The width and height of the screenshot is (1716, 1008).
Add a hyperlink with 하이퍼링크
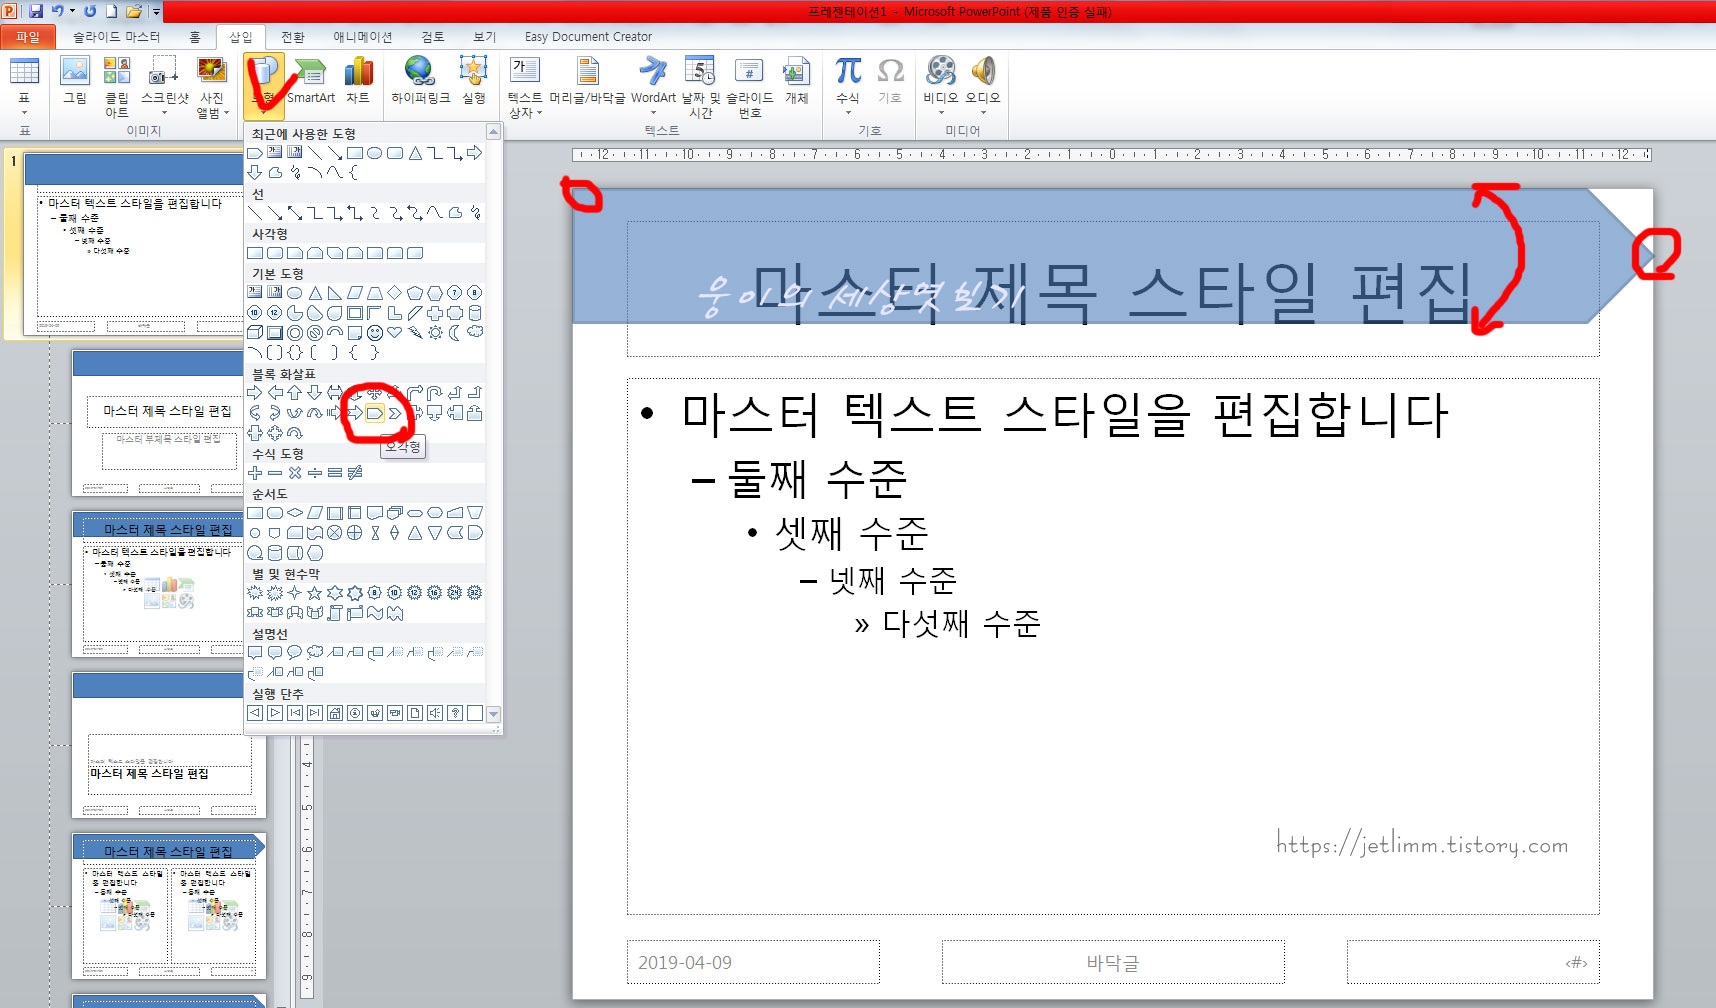[x=420, y=80]
